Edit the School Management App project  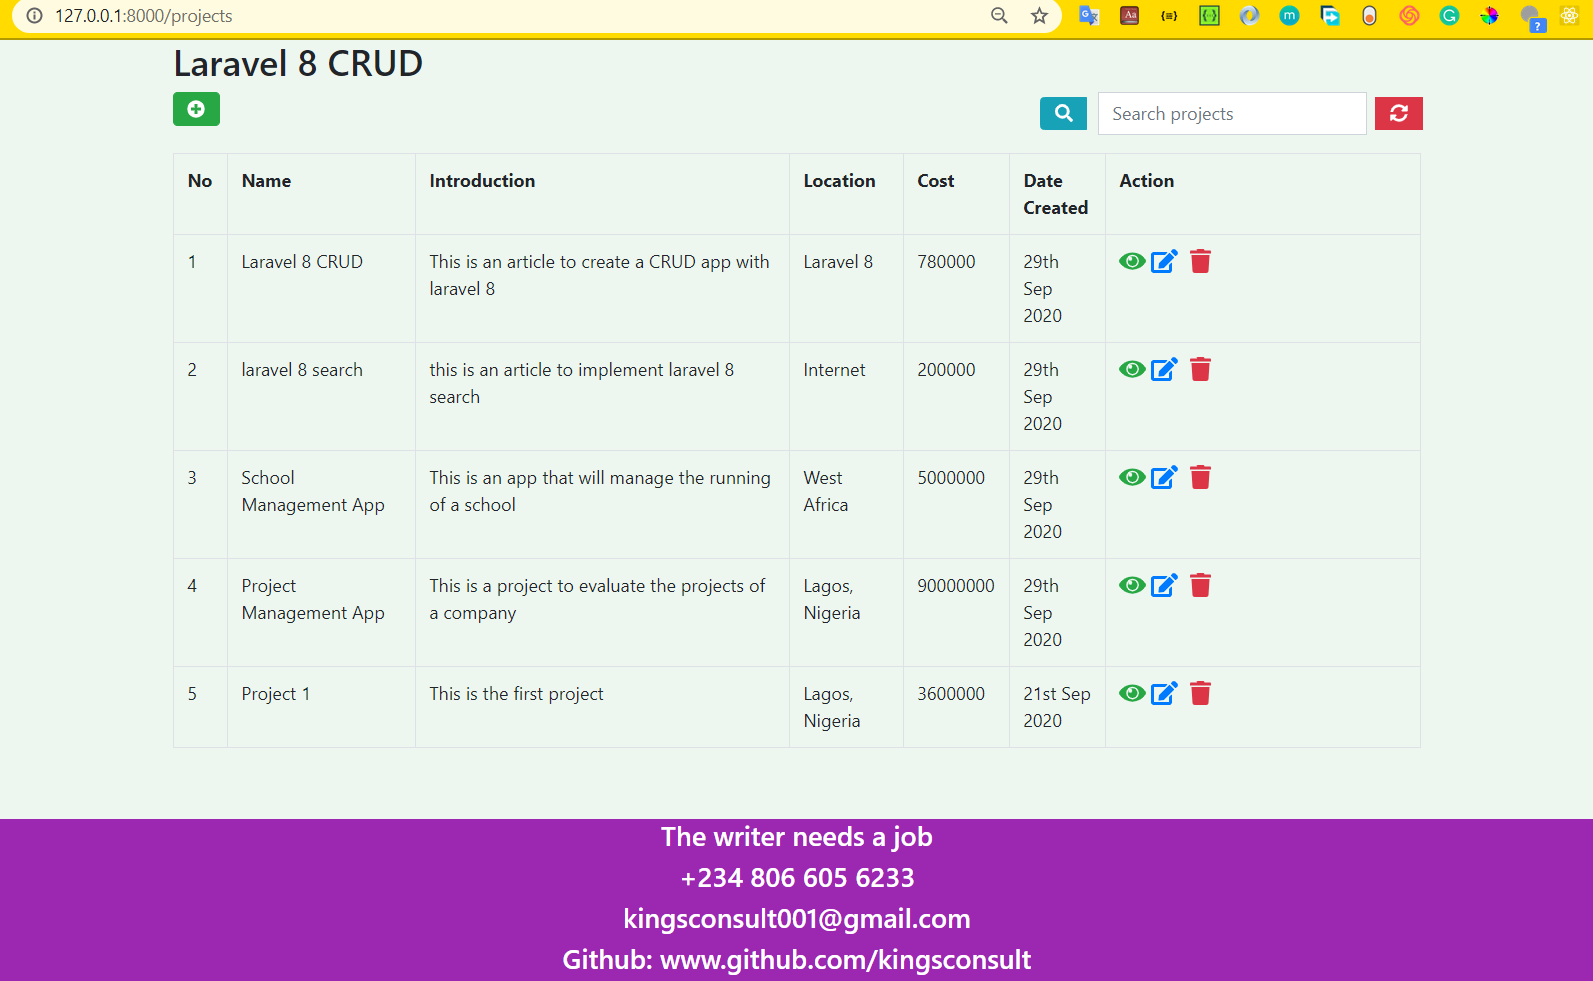tap(1164, 477)
